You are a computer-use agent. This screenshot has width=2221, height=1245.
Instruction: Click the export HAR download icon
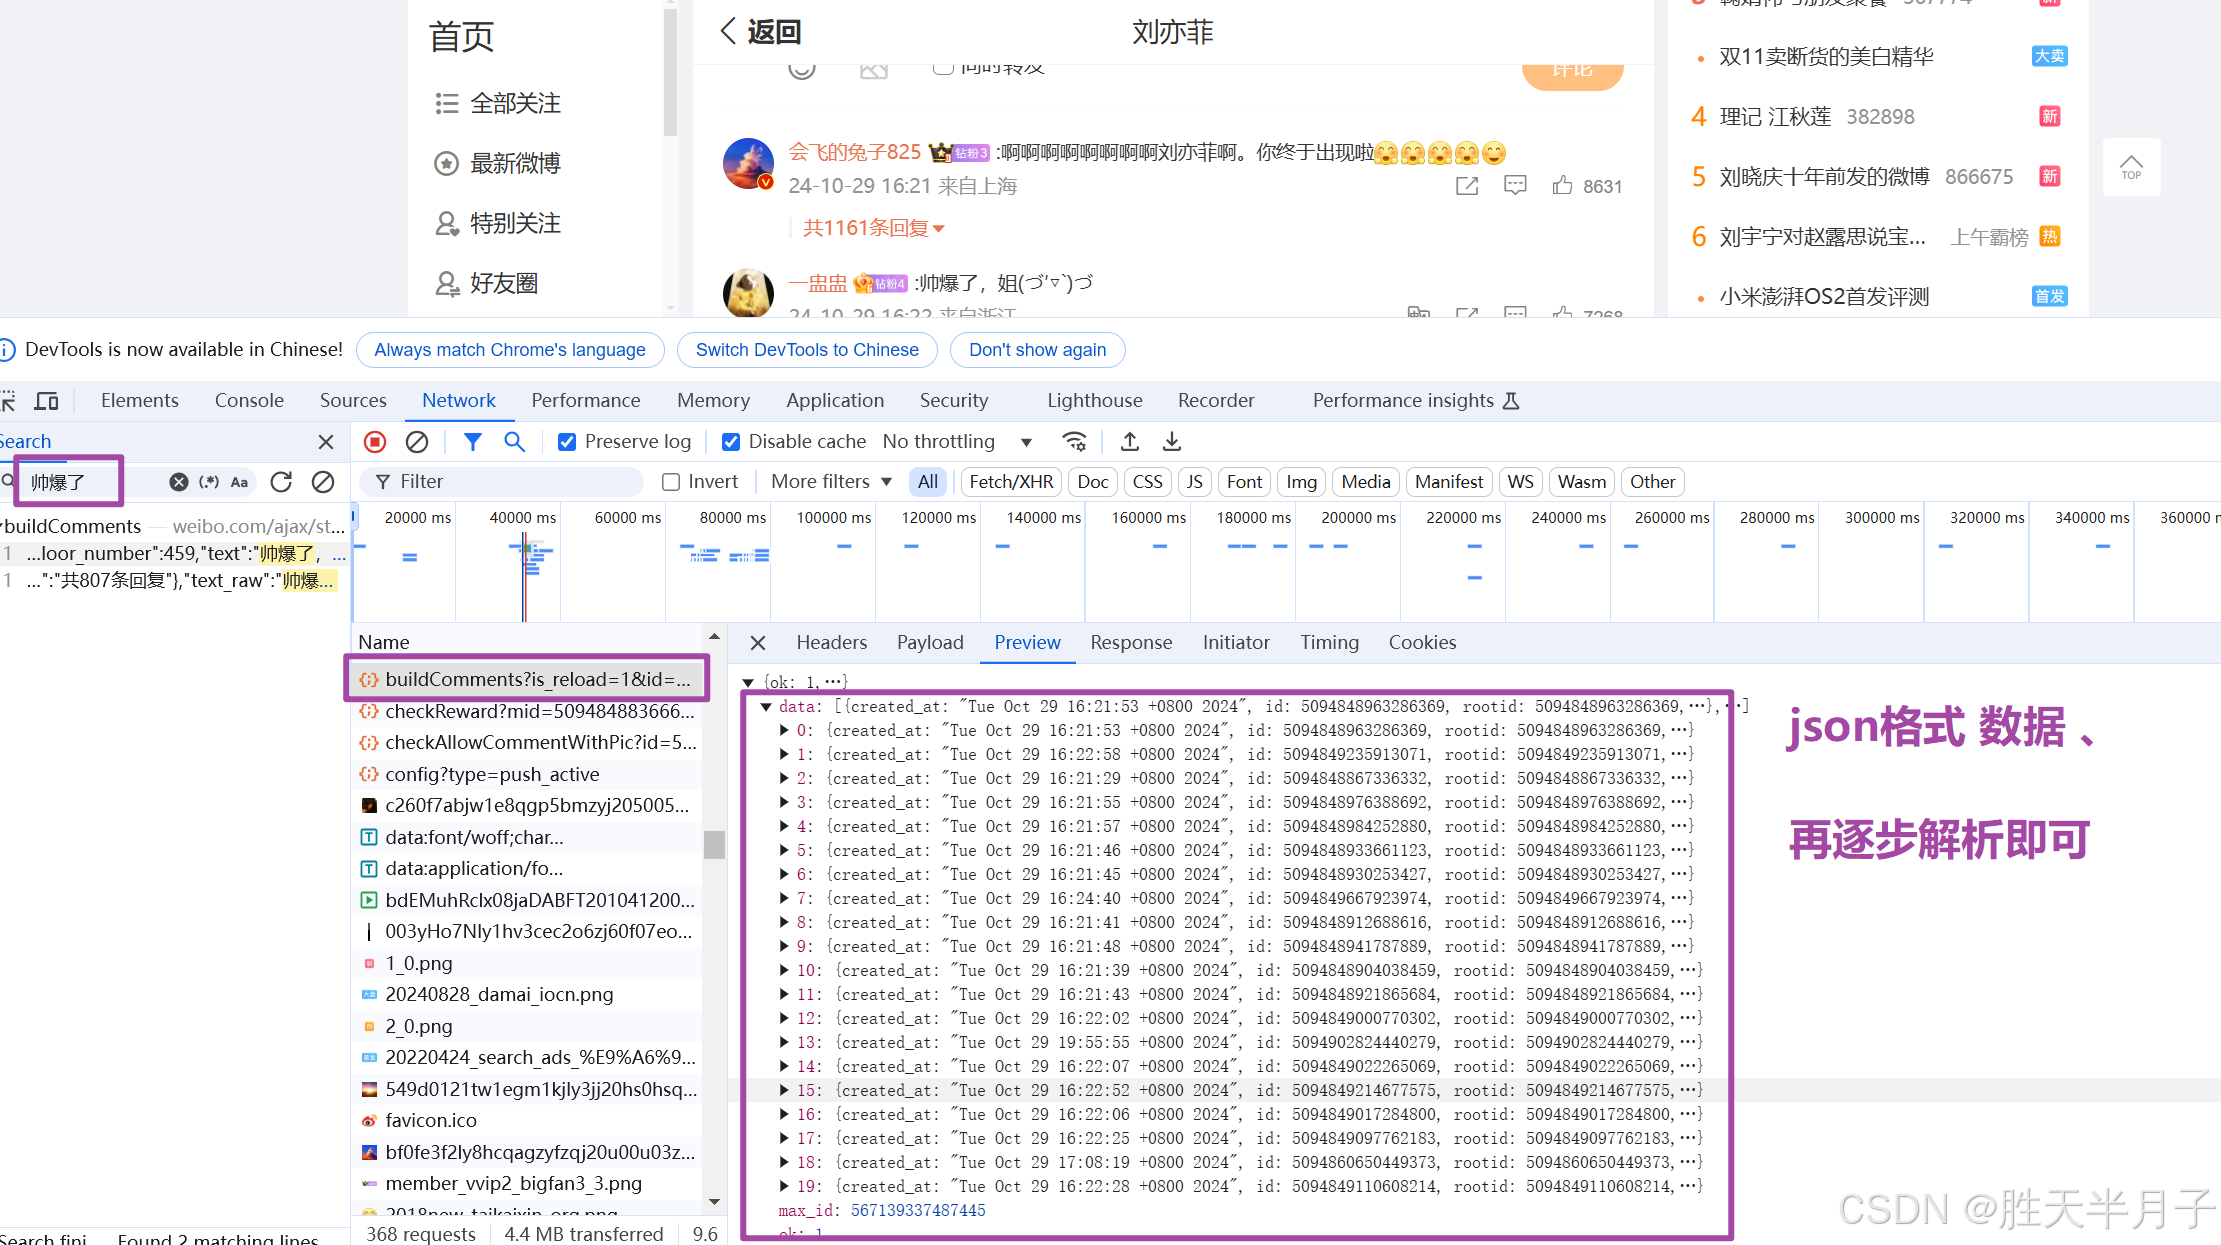coord(1172,442)
